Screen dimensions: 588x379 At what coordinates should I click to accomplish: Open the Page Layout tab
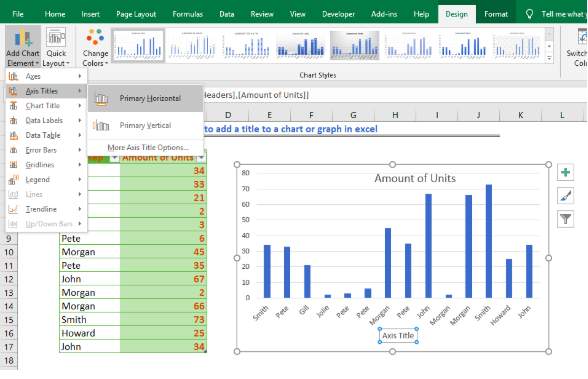[x=136, y=14]
